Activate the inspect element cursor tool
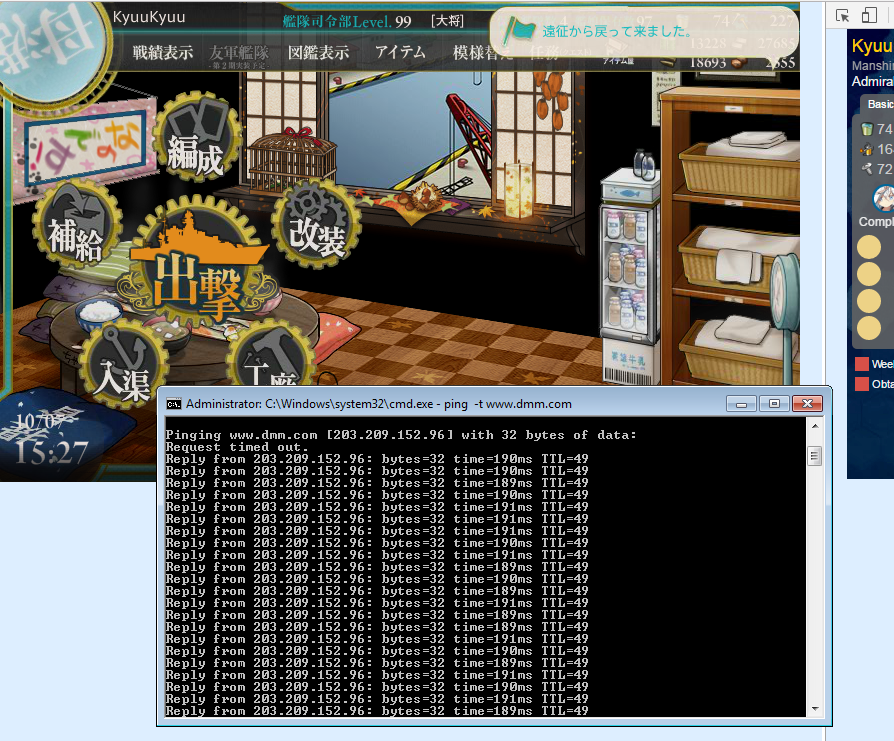 pyautogui.click(x=842, y=15)
